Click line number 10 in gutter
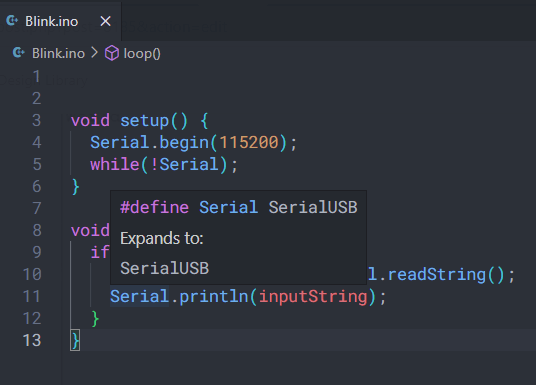 [32, 274]
